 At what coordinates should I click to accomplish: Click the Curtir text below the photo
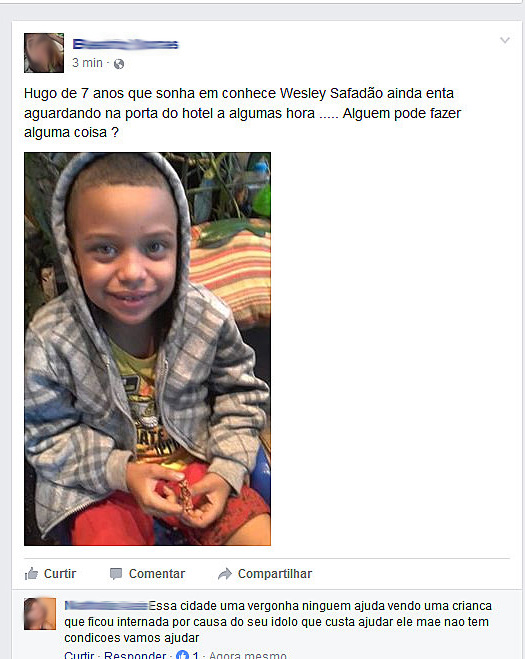pyautogui.click(x=60, y=574)
